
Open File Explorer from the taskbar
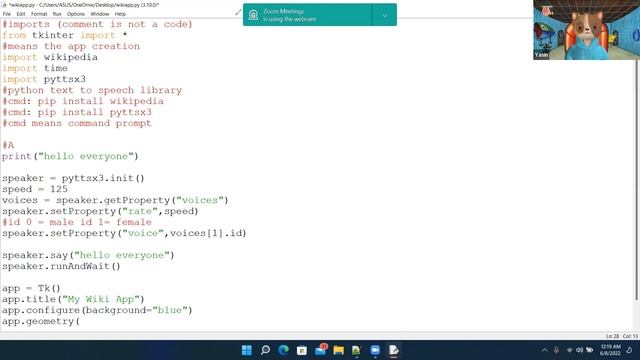tap(338, 350)
